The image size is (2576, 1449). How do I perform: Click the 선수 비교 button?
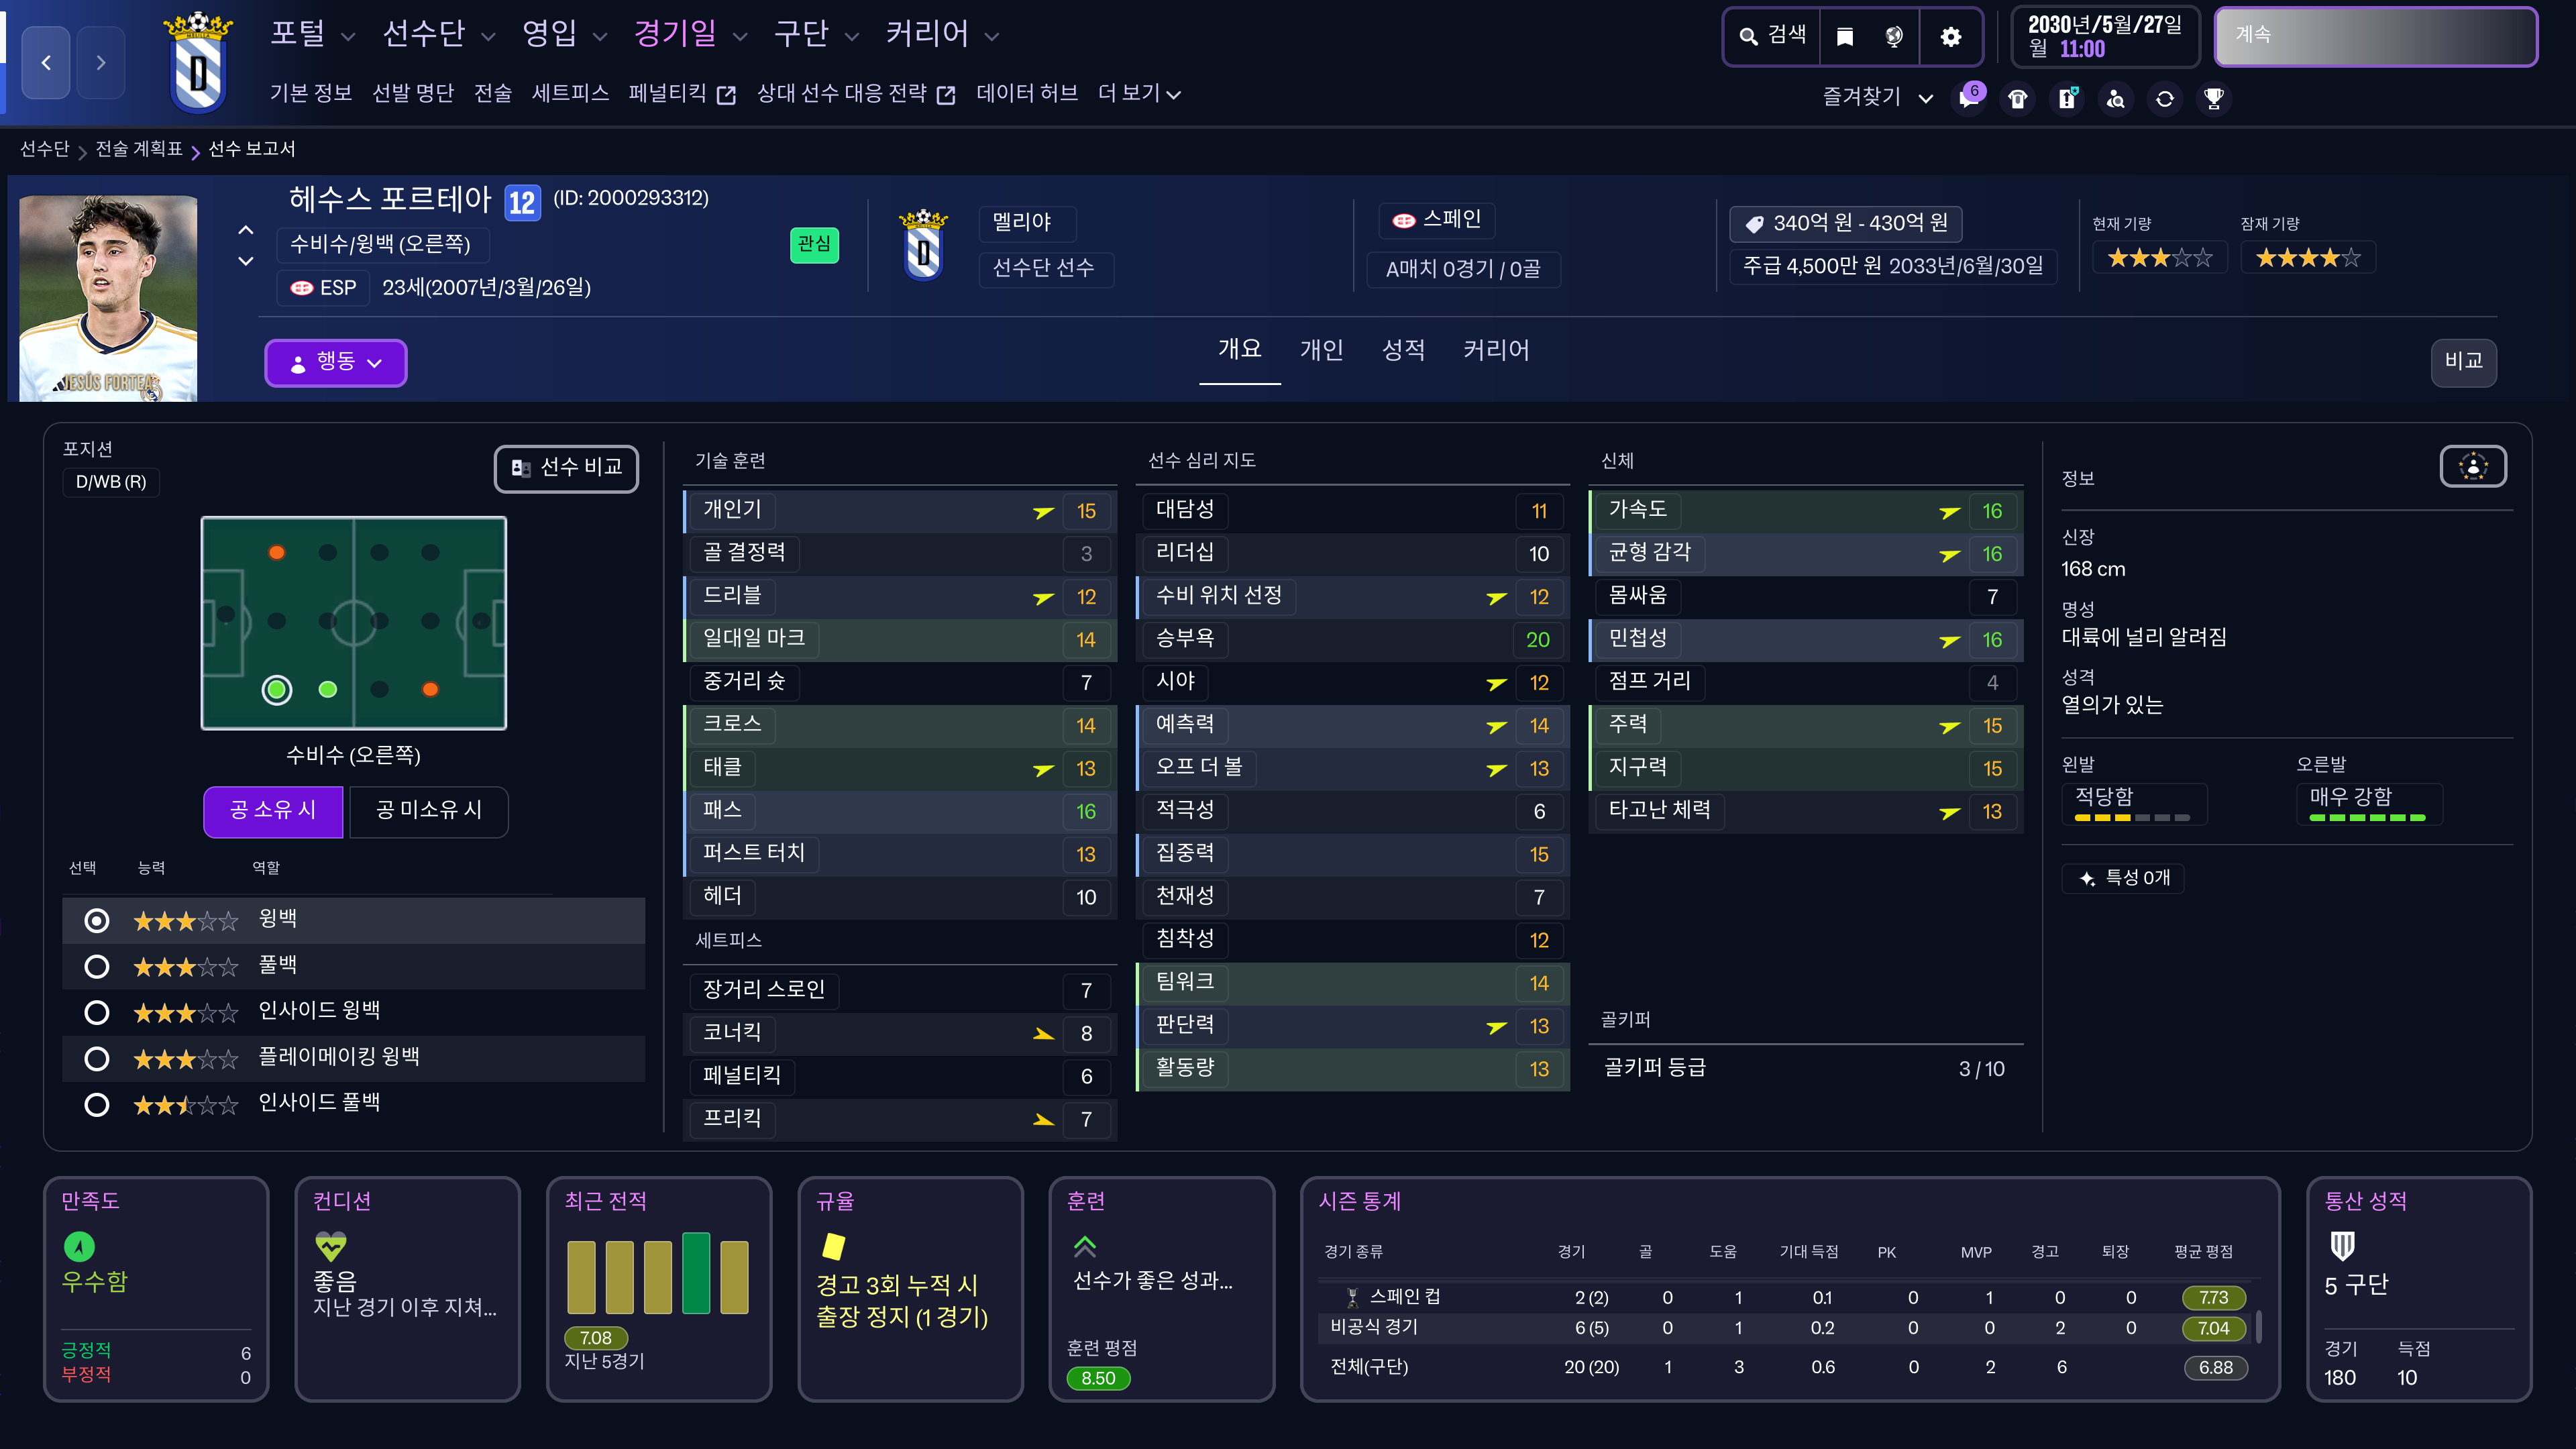coord(566,467)
